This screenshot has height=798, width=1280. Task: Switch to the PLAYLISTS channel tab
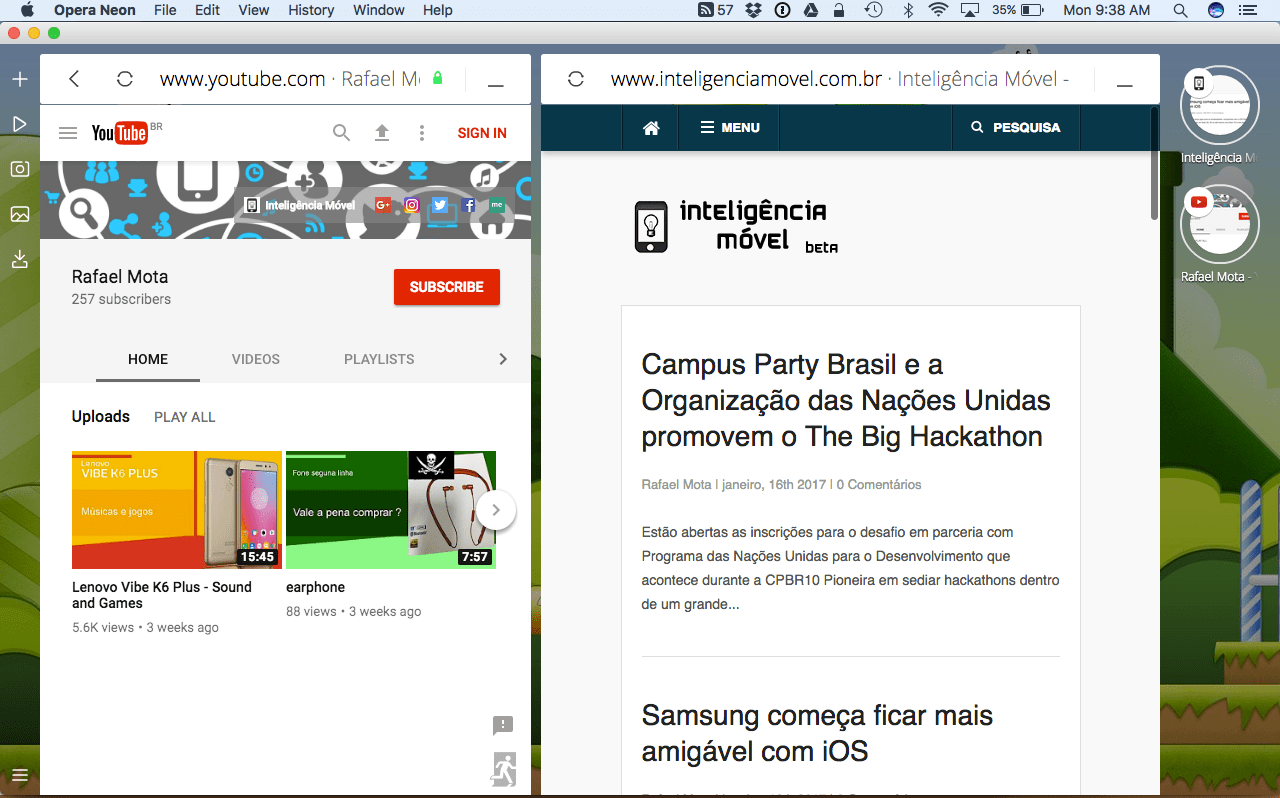(x=379, y=359)
